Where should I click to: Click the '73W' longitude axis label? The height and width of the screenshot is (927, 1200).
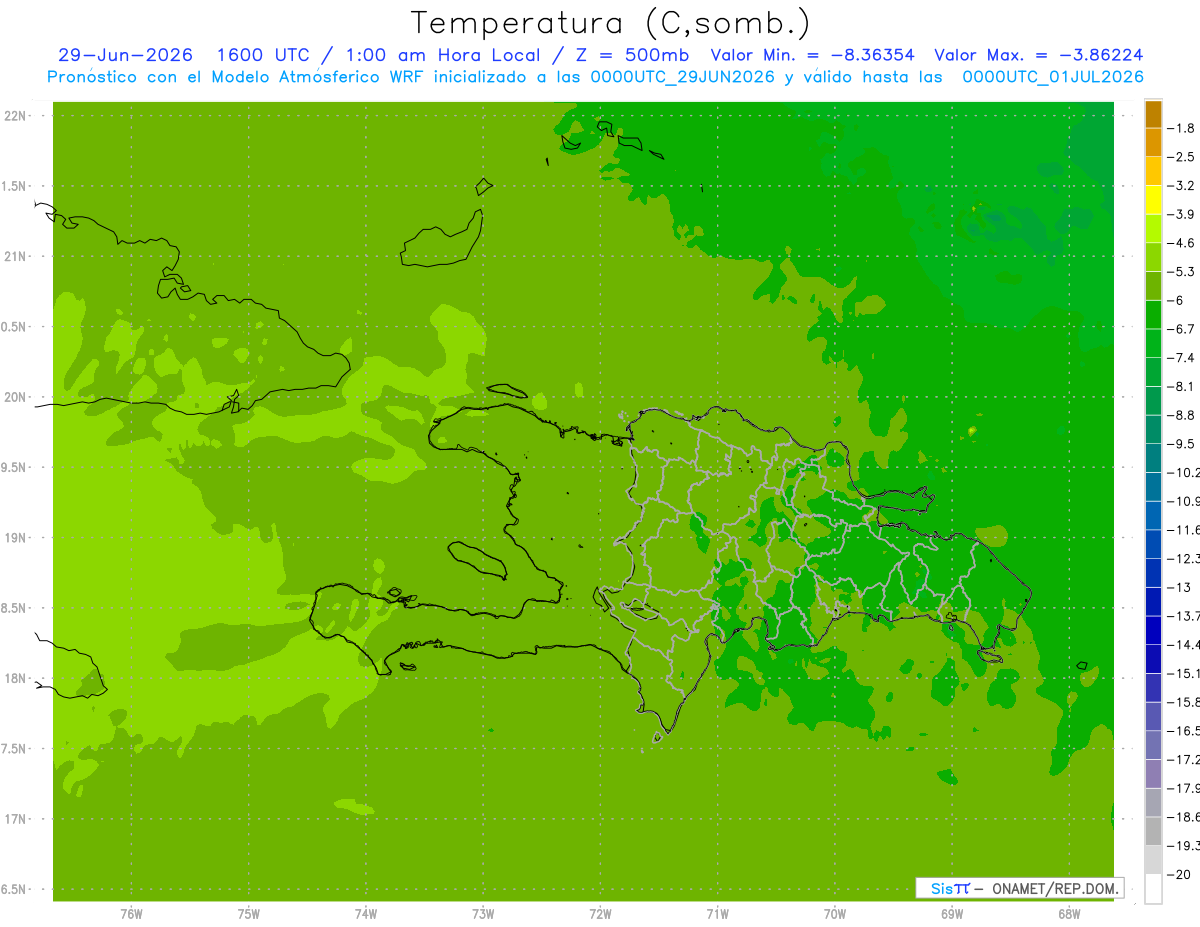(x=483, y=913)
